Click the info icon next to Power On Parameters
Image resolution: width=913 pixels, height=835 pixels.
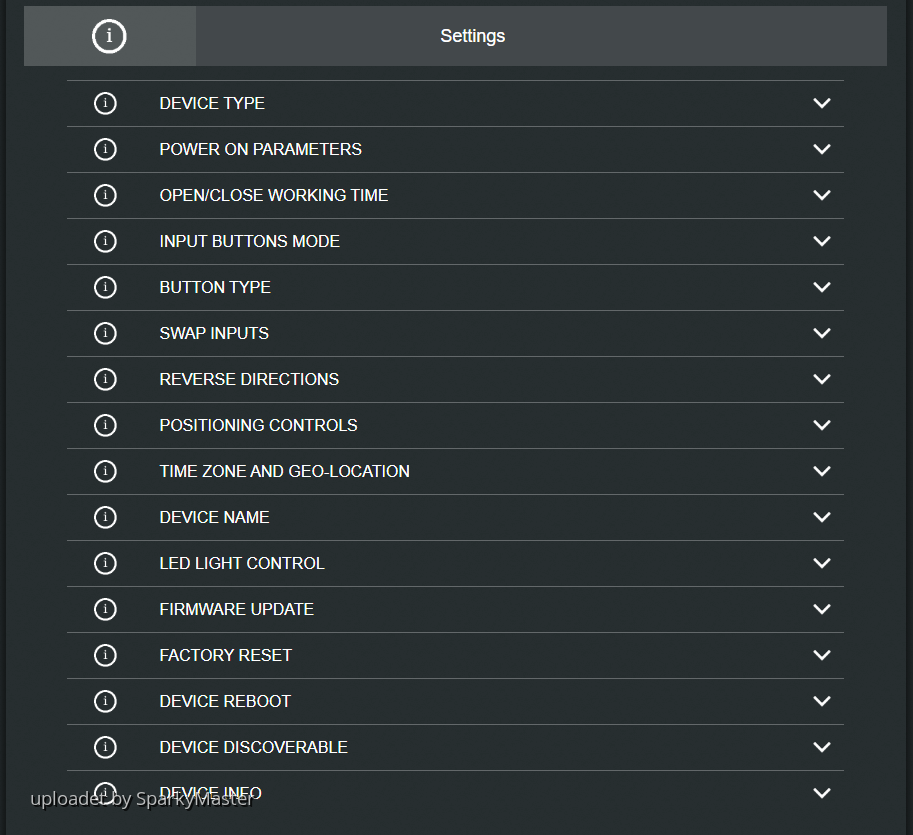point(105,149)
